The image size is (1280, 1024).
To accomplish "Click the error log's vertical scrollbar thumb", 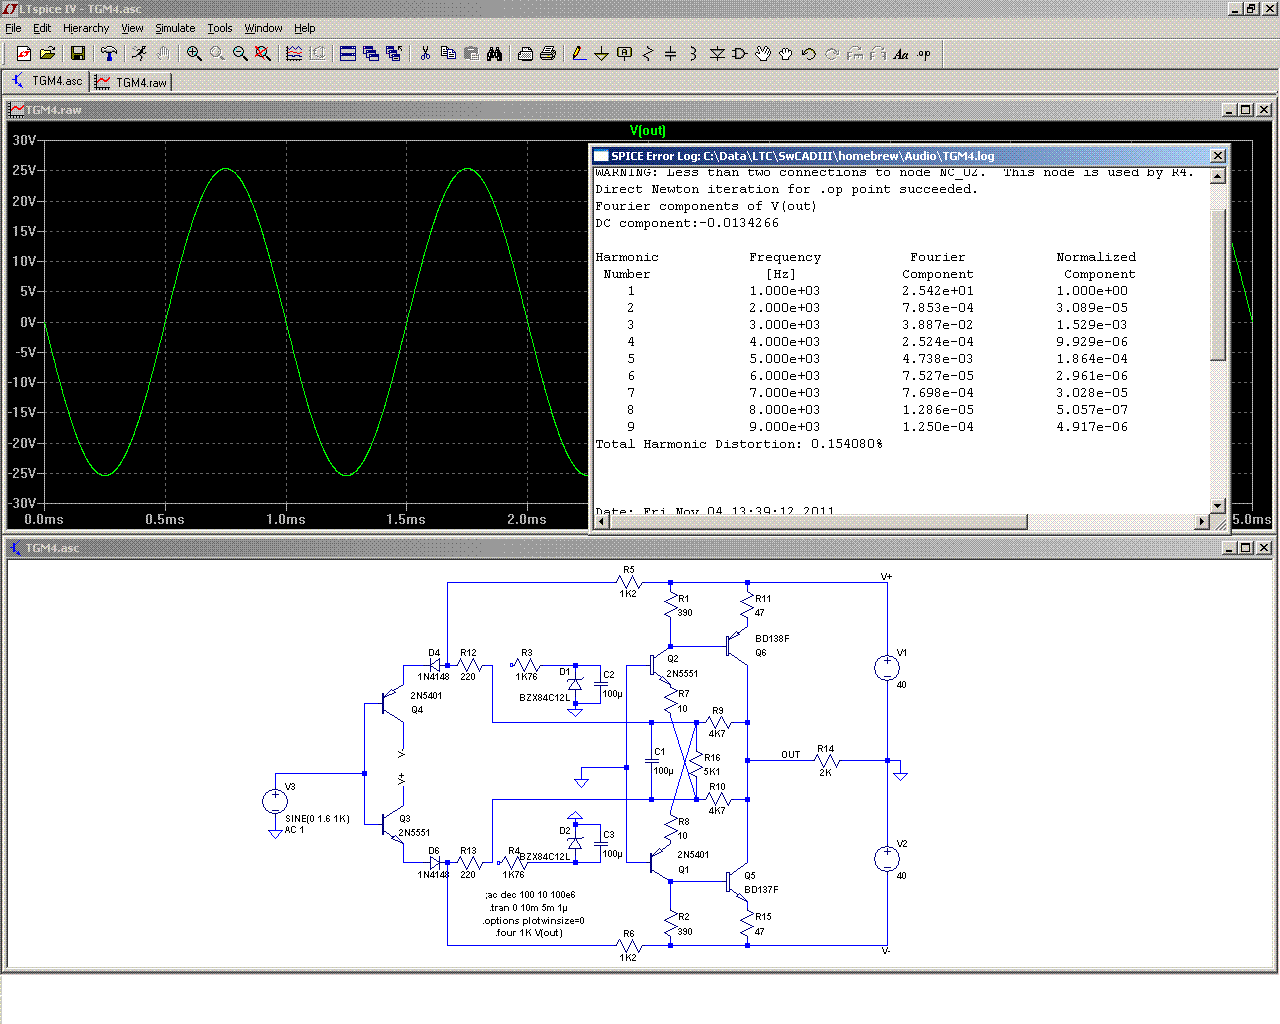I will tap(1217, 285).
